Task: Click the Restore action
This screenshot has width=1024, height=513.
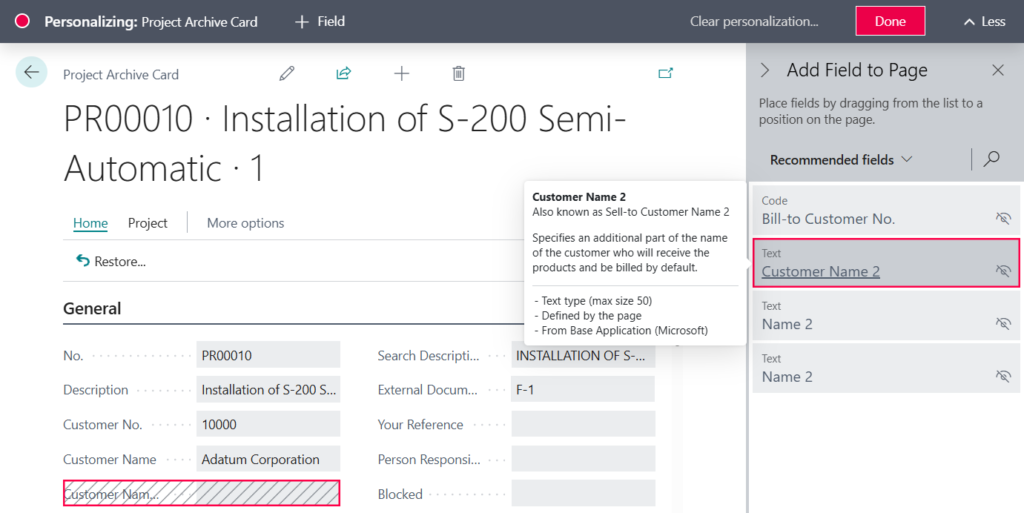Action: (111, 262)
